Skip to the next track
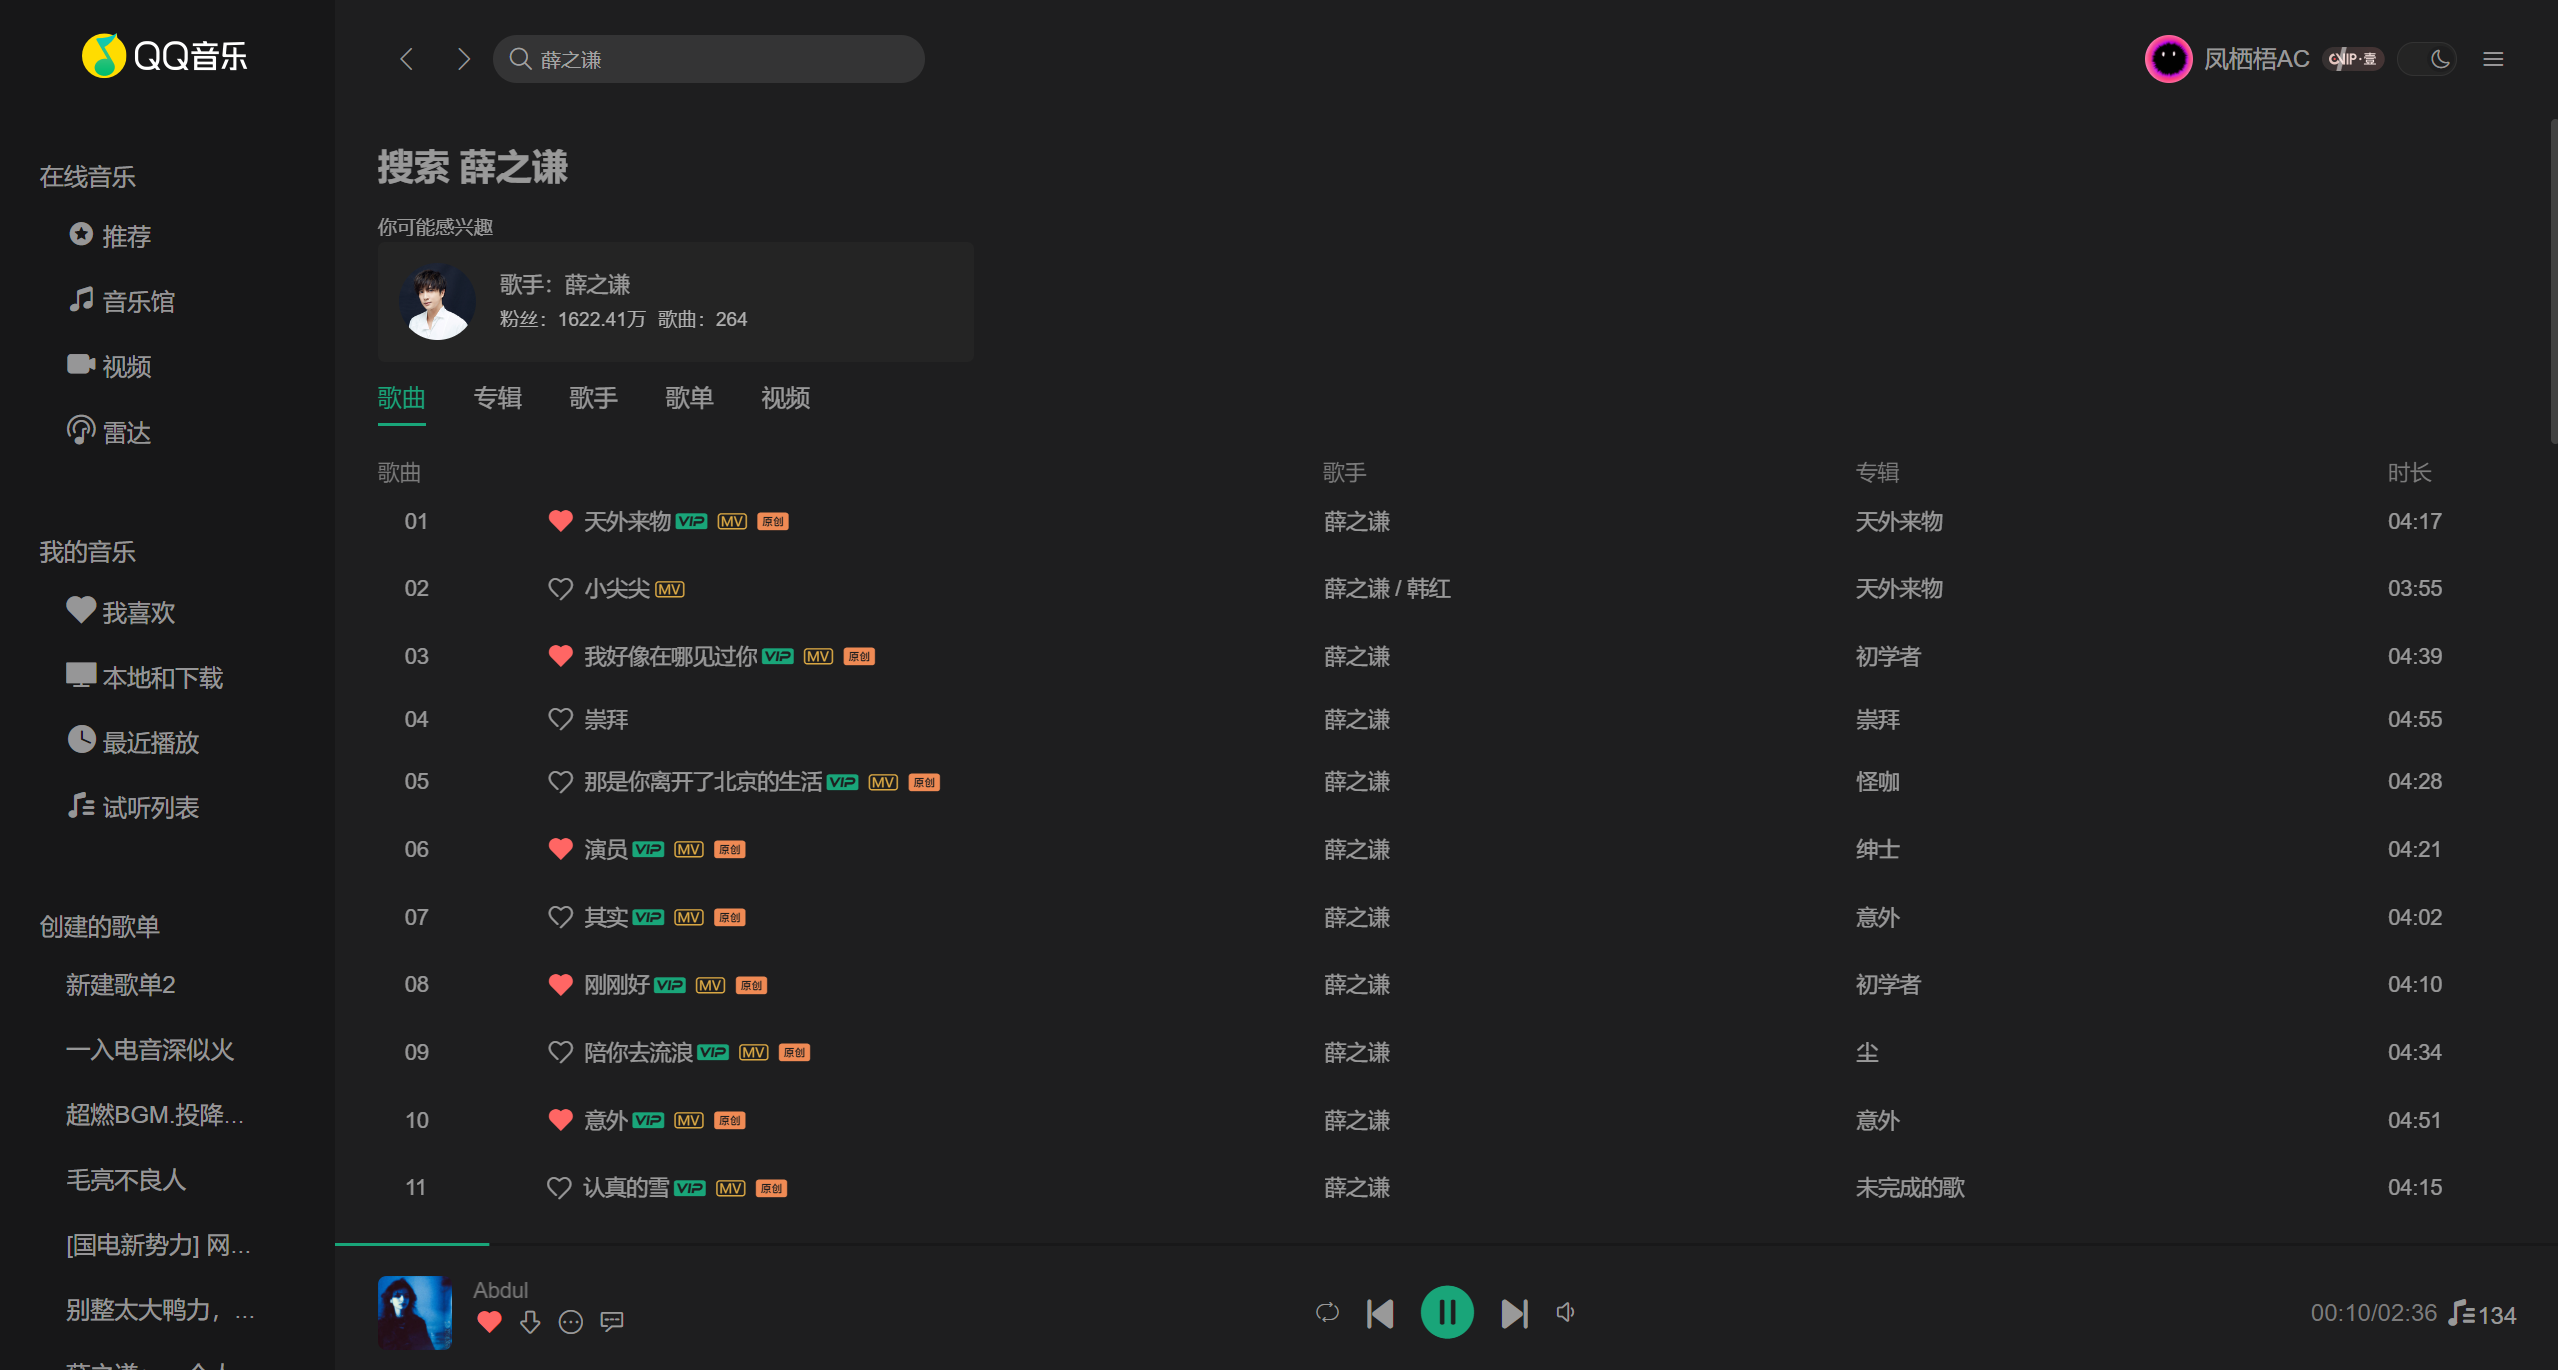The width and height of the screenshot is (2558, 1370). point(1514,1313)
